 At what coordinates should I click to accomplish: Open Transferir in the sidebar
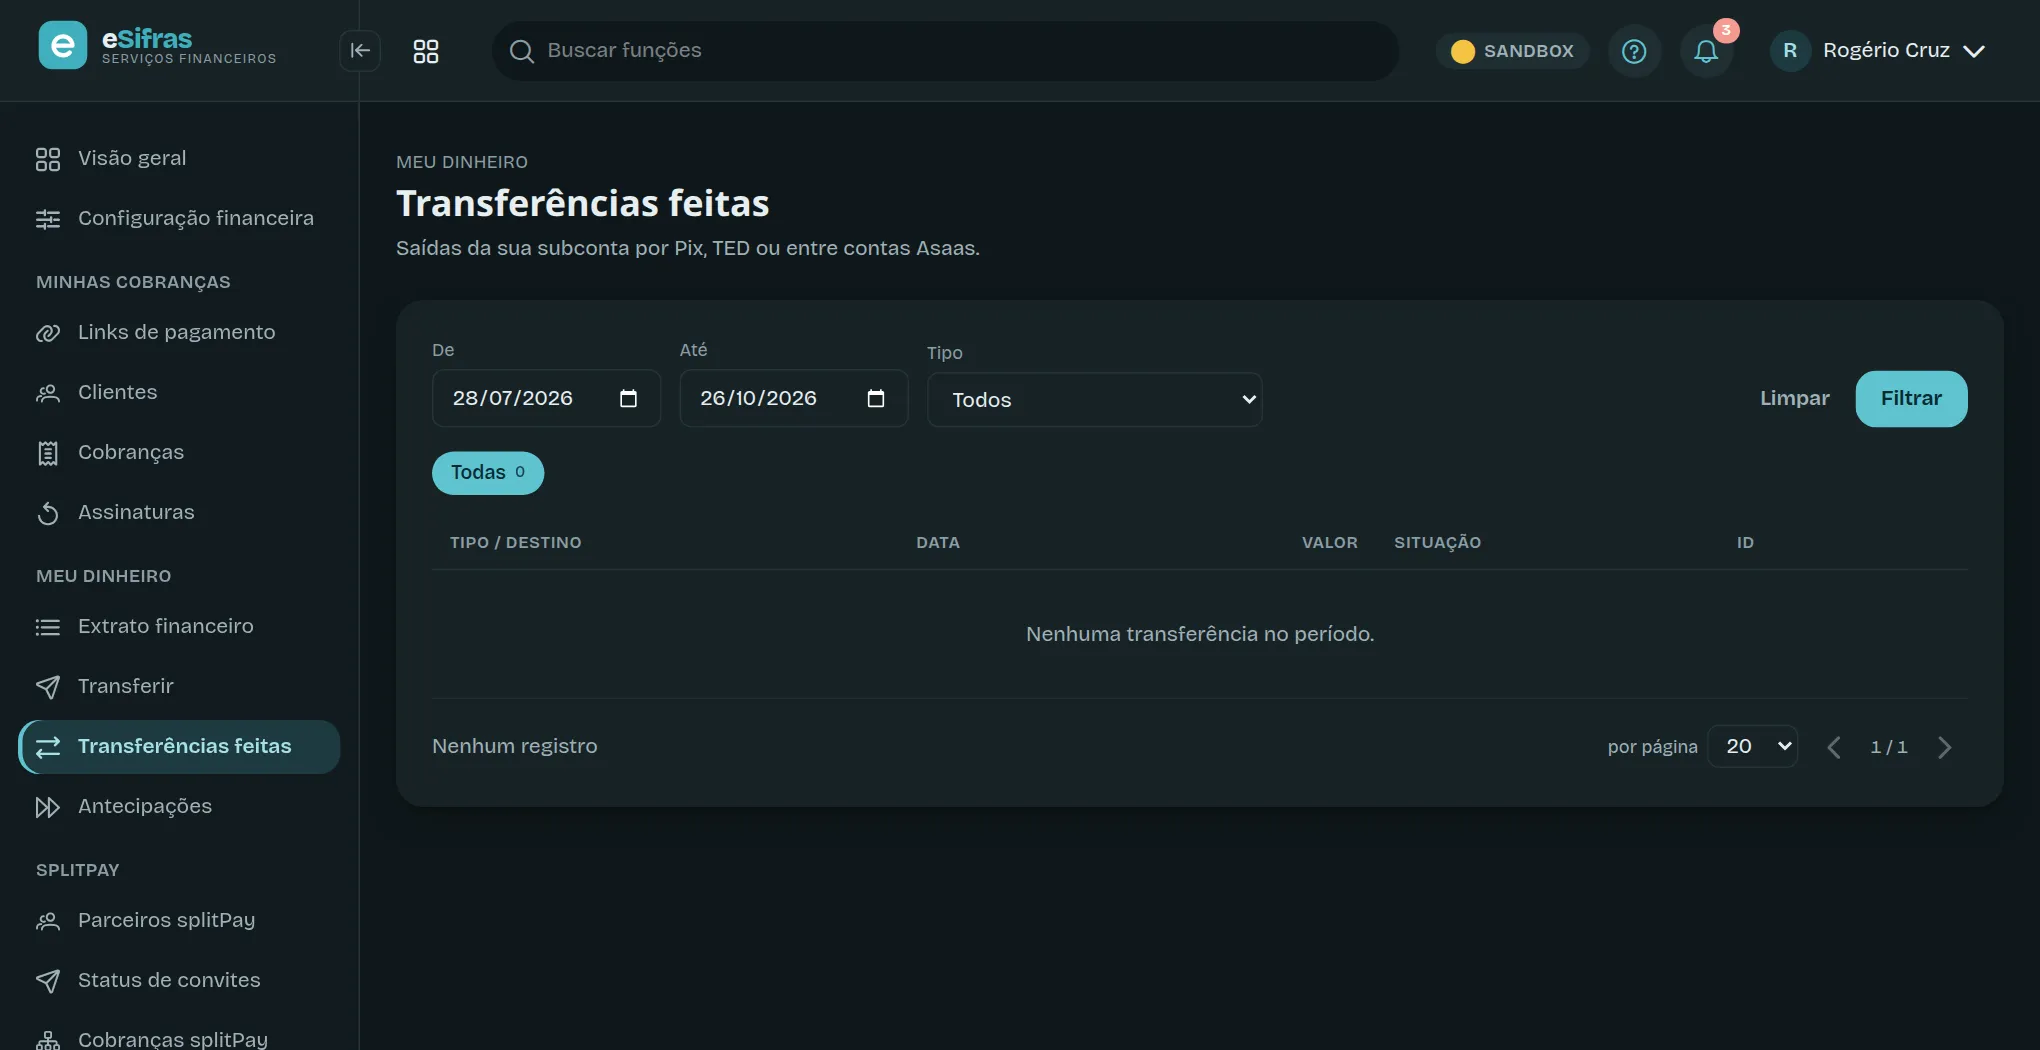coord(179,687)
